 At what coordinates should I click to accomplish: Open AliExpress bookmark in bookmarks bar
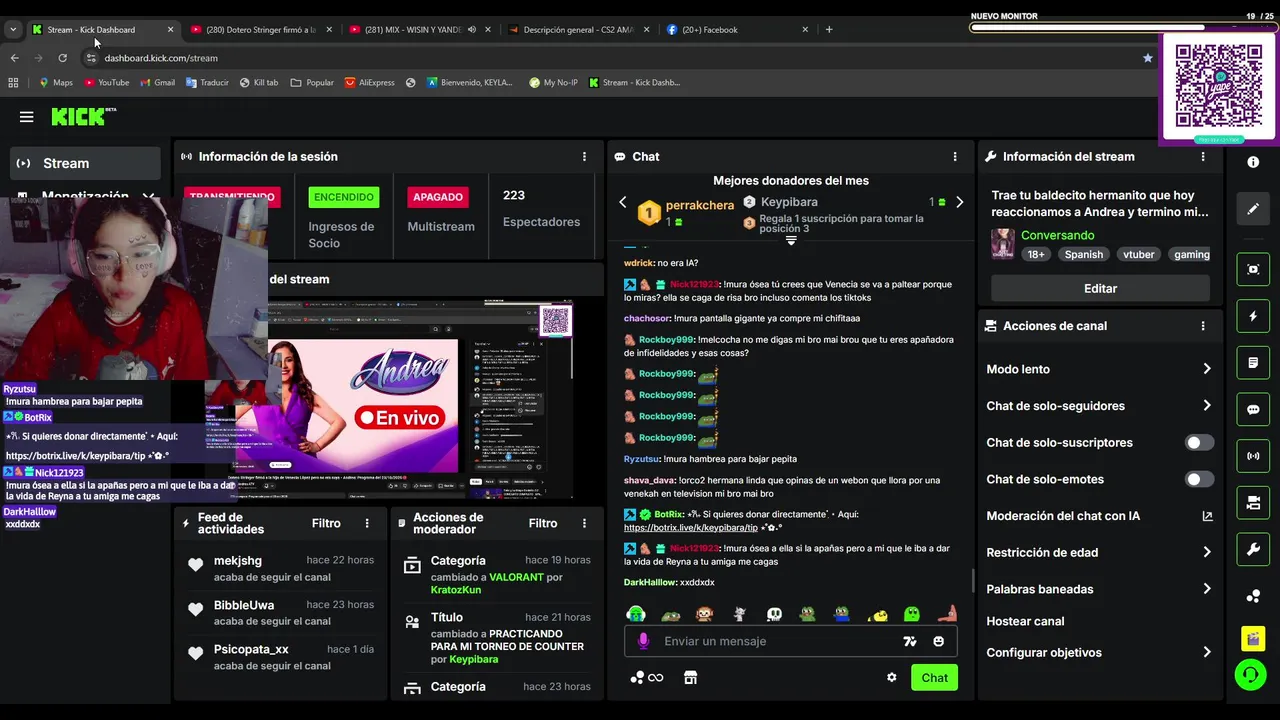click(368, 83)
